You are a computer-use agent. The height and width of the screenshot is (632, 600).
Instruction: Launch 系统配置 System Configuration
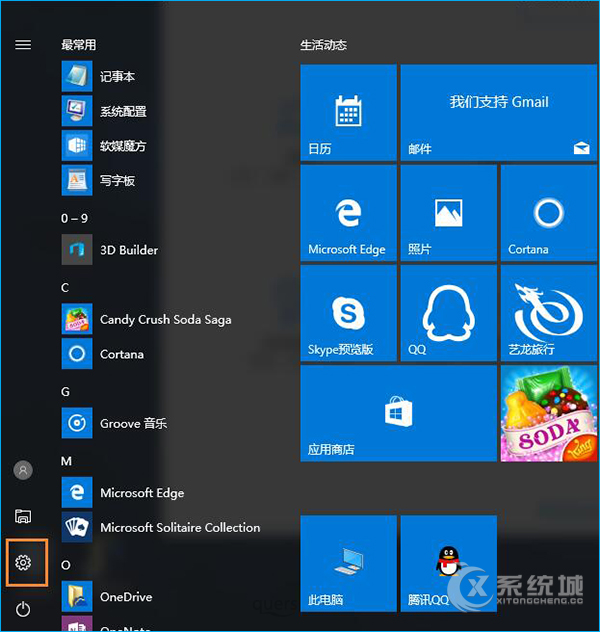104,111
